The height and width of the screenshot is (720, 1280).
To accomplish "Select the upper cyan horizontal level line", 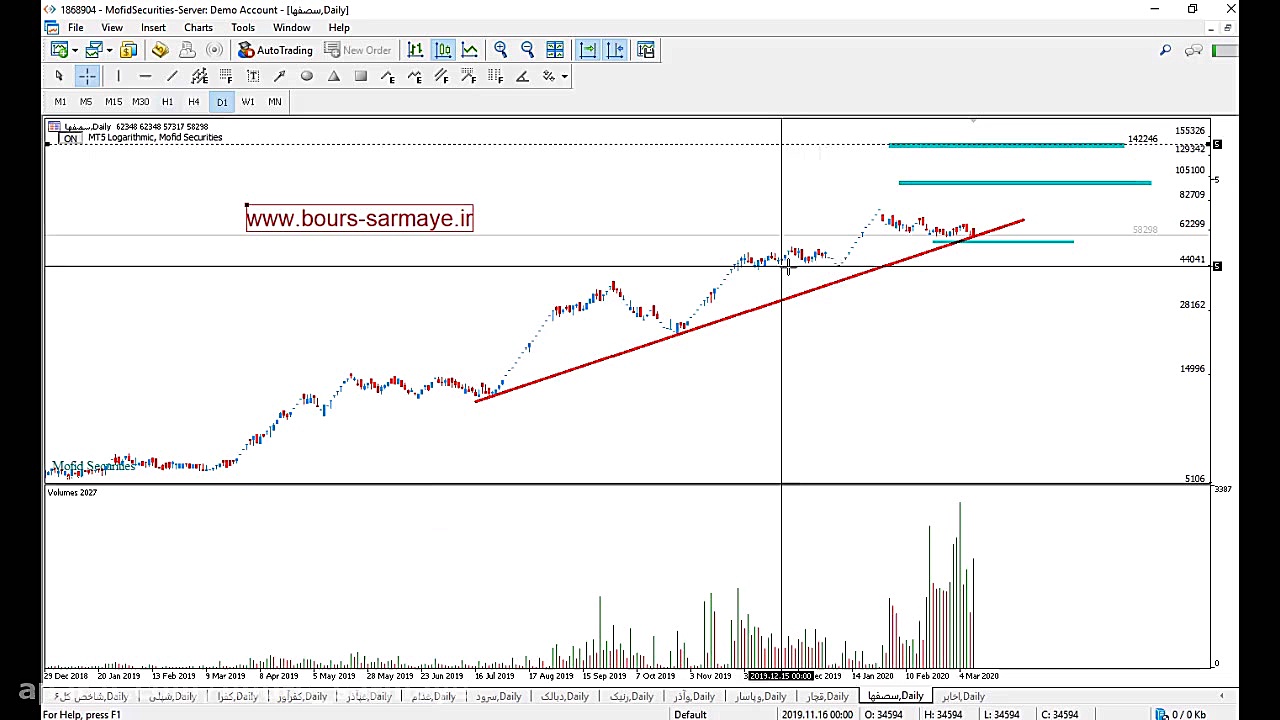I will (1006, 146).
